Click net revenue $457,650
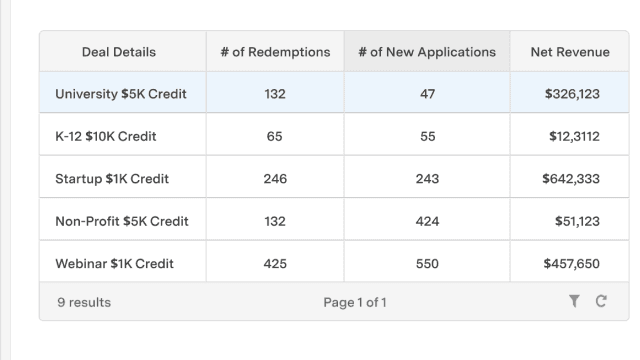The width and height of the screenshot is (640, 360). (x=571, y=264)
